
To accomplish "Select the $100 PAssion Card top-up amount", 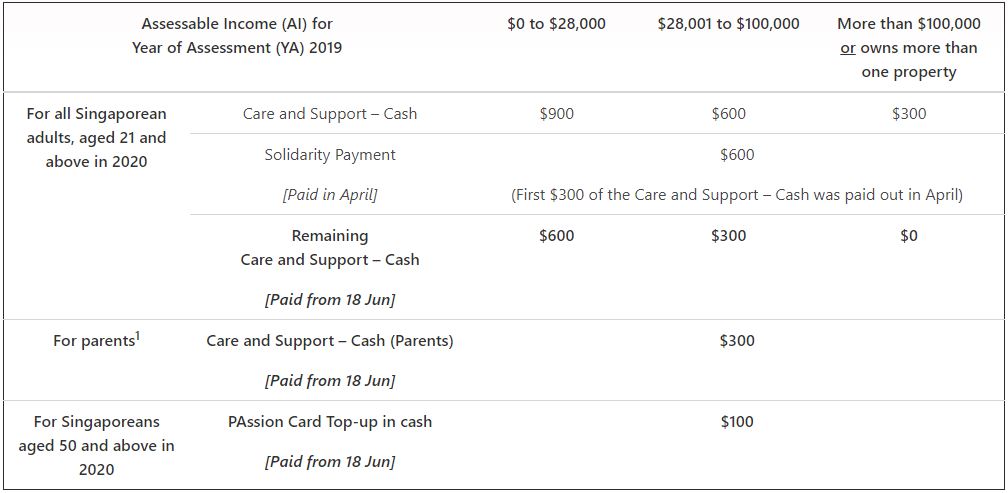I will tap(737, 422).
